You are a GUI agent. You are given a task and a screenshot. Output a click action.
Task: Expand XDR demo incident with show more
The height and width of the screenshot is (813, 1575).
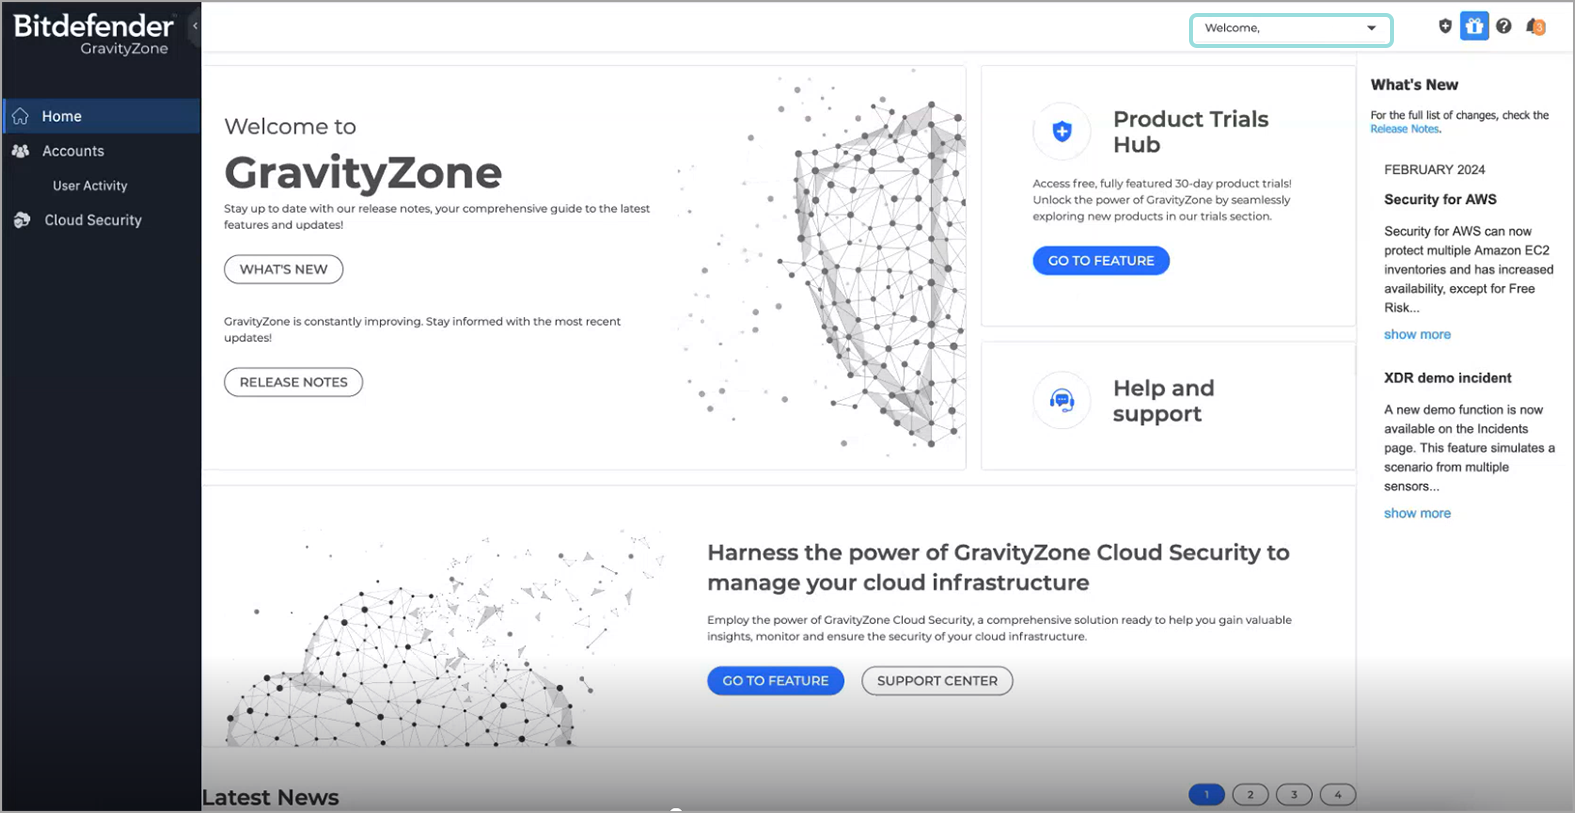coord(1417,513)
